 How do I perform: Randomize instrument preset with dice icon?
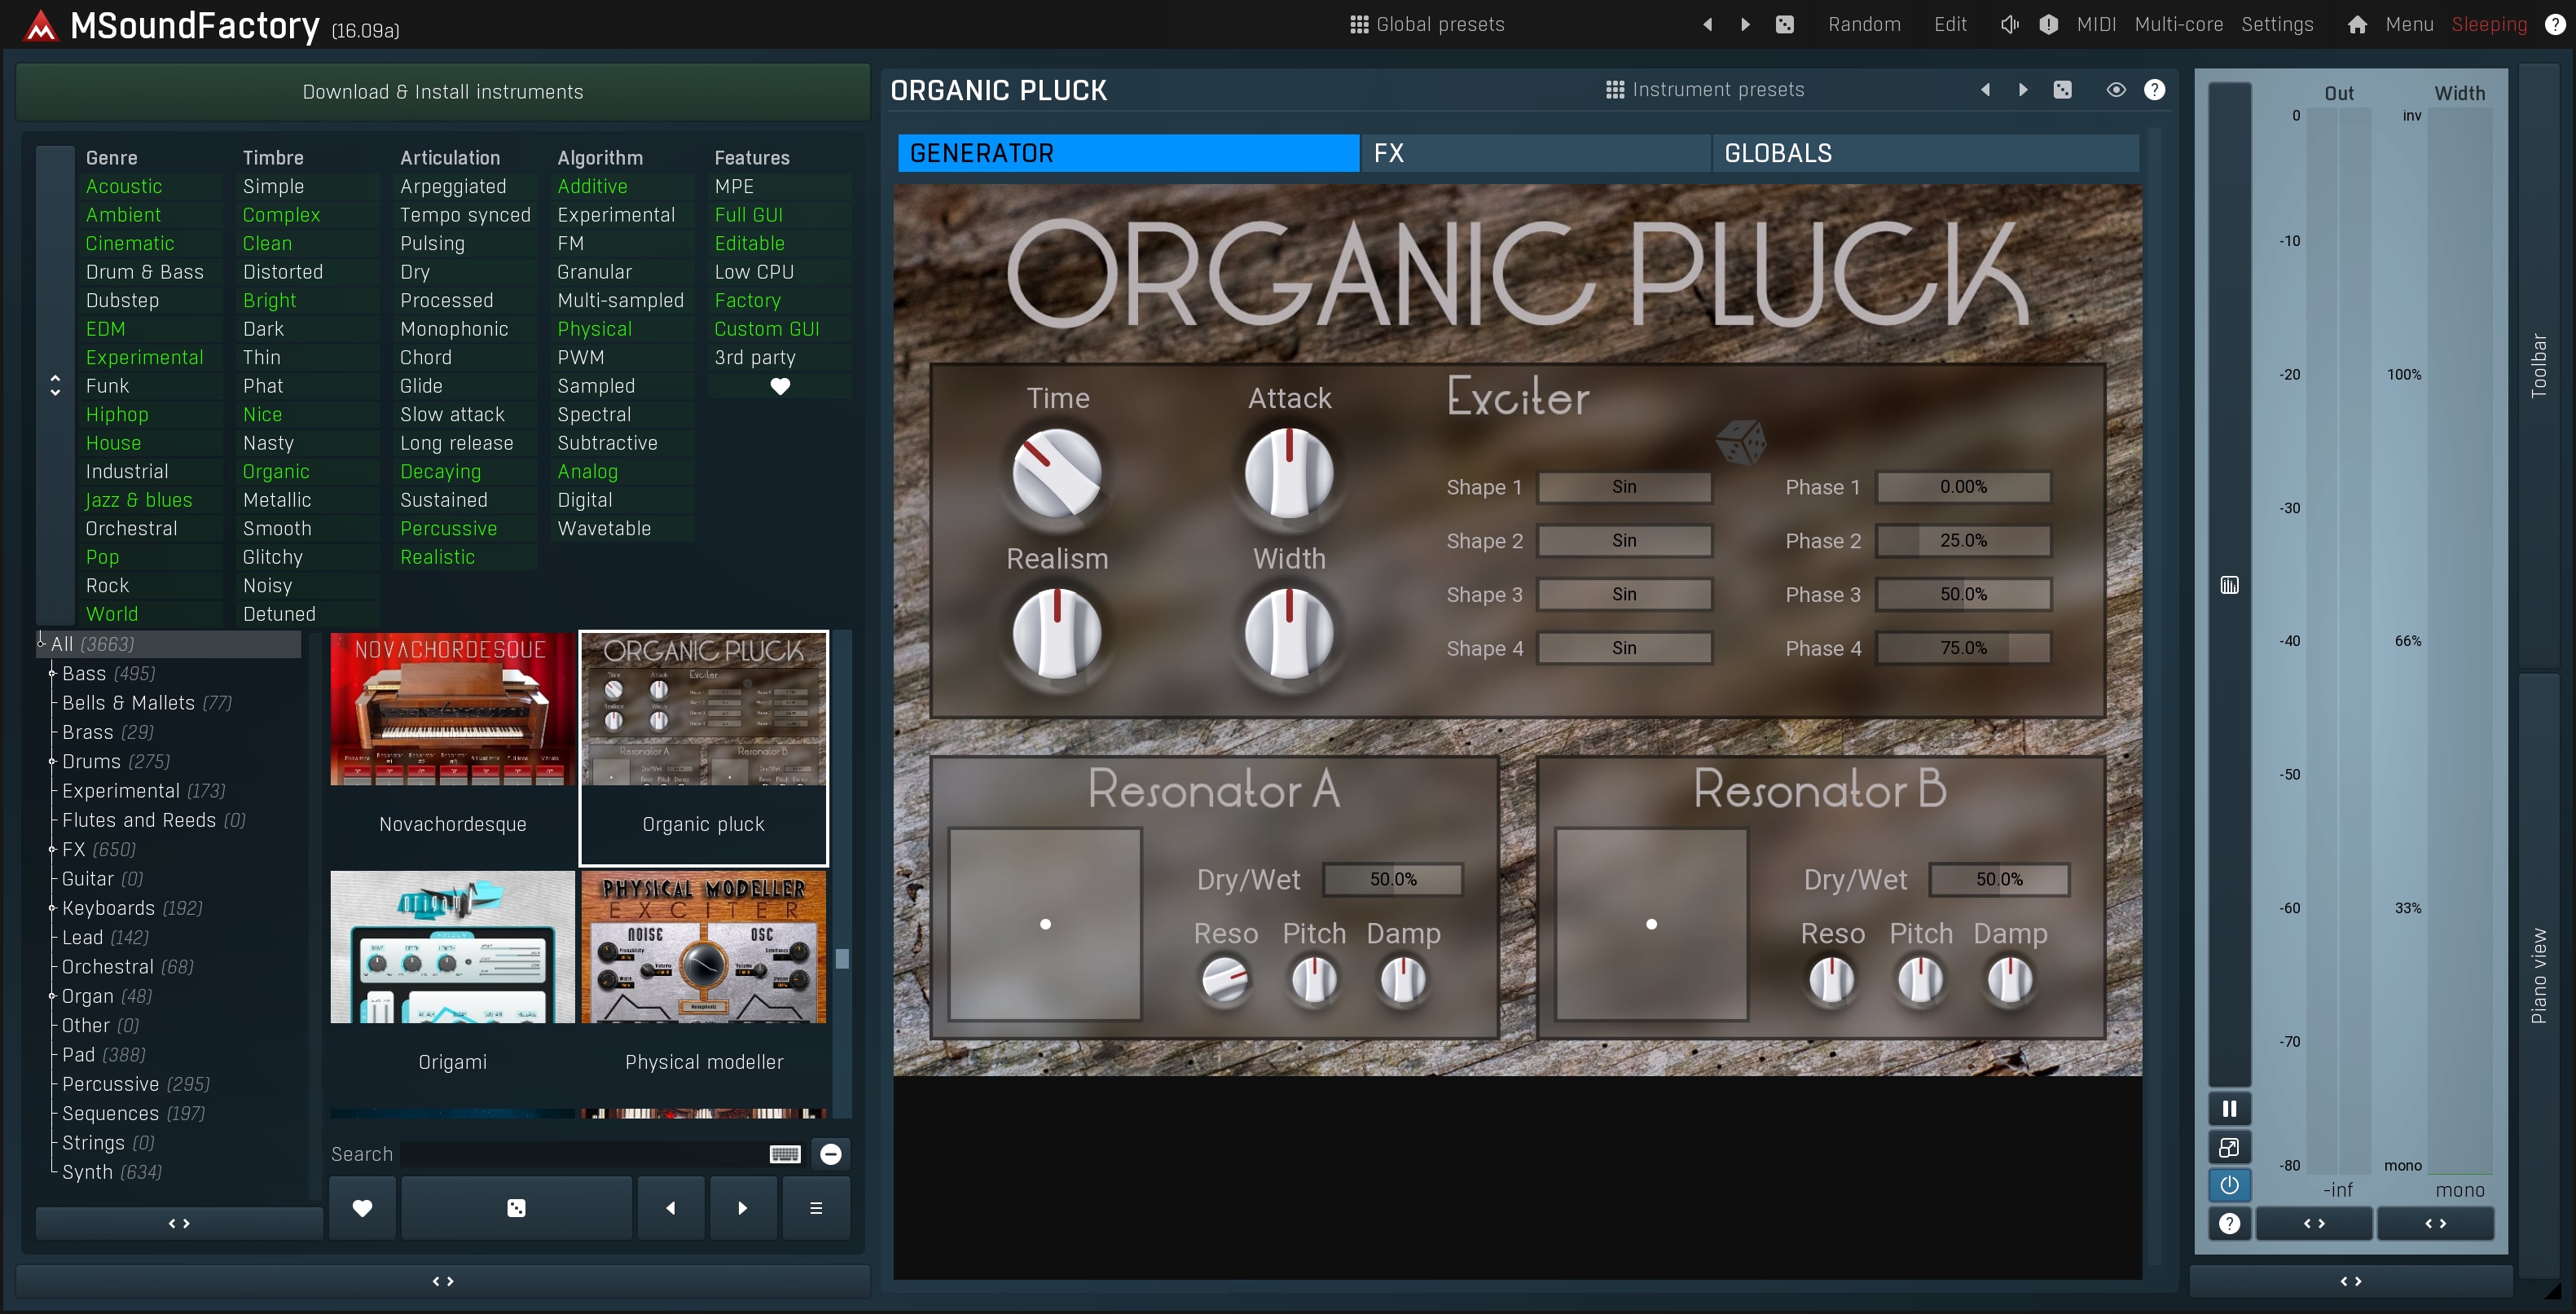2062,90
